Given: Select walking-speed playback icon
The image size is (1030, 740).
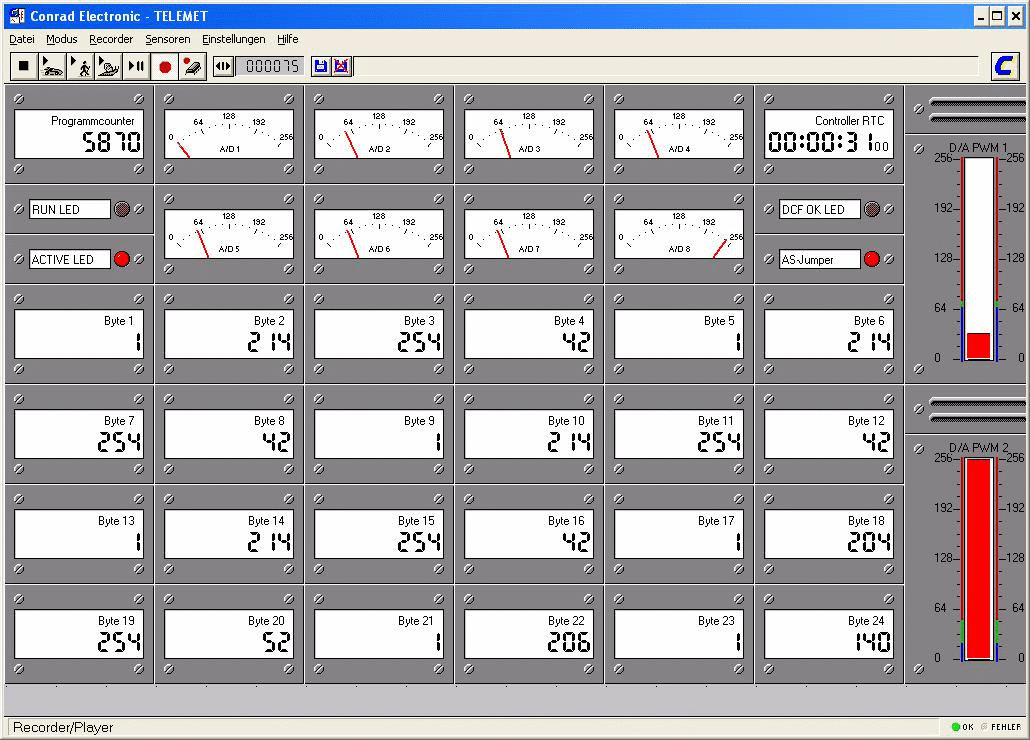Looking at the screenshot, I should pyautogui.click(x=81, y=66).
